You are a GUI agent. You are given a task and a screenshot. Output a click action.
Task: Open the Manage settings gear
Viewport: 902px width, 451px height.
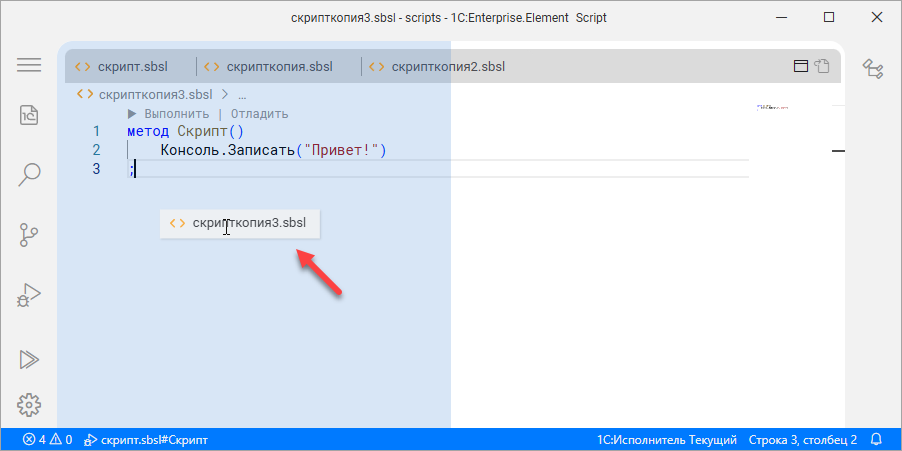[x=29, y=405]
